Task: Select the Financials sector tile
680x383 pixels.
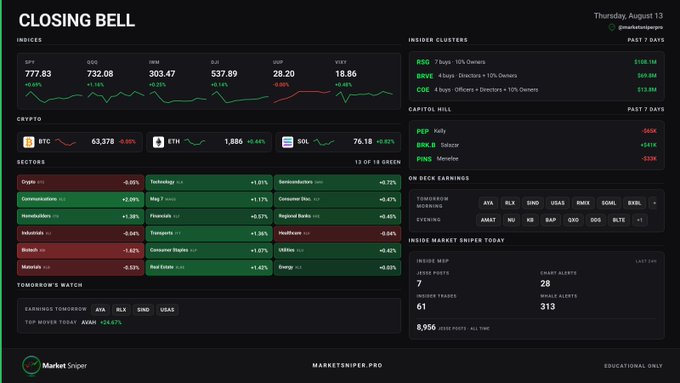Action: [209, 216]
